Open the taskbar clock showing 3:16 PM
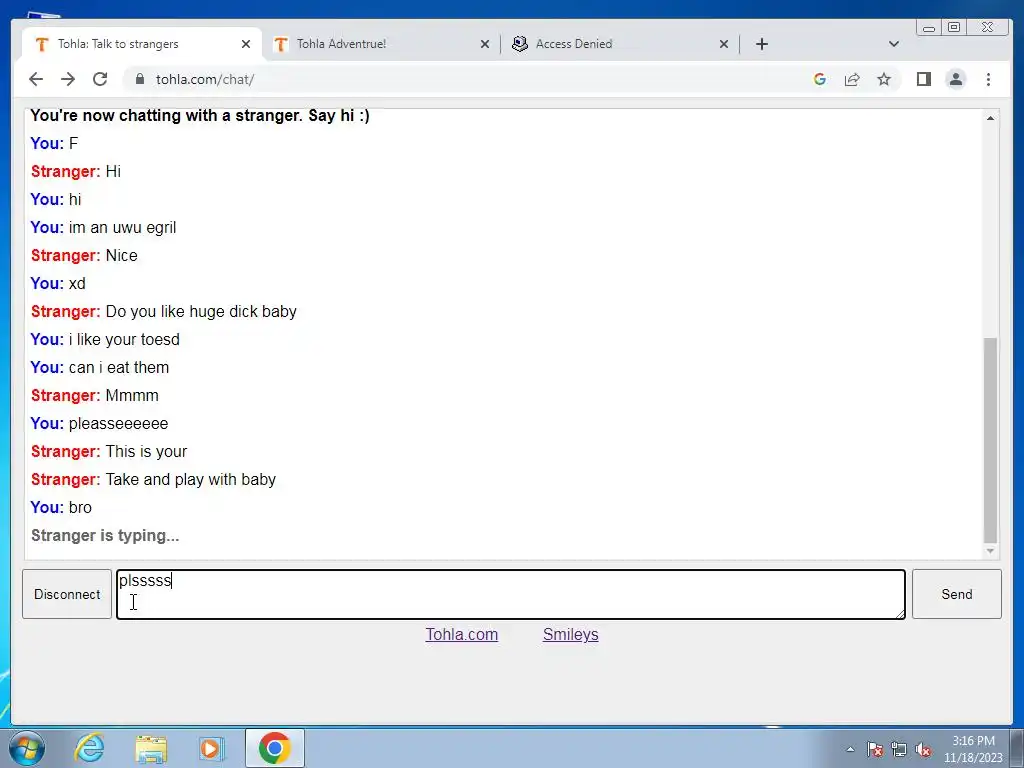Image resolution: width=1024 pixels, height=768 pixels. 973,749
